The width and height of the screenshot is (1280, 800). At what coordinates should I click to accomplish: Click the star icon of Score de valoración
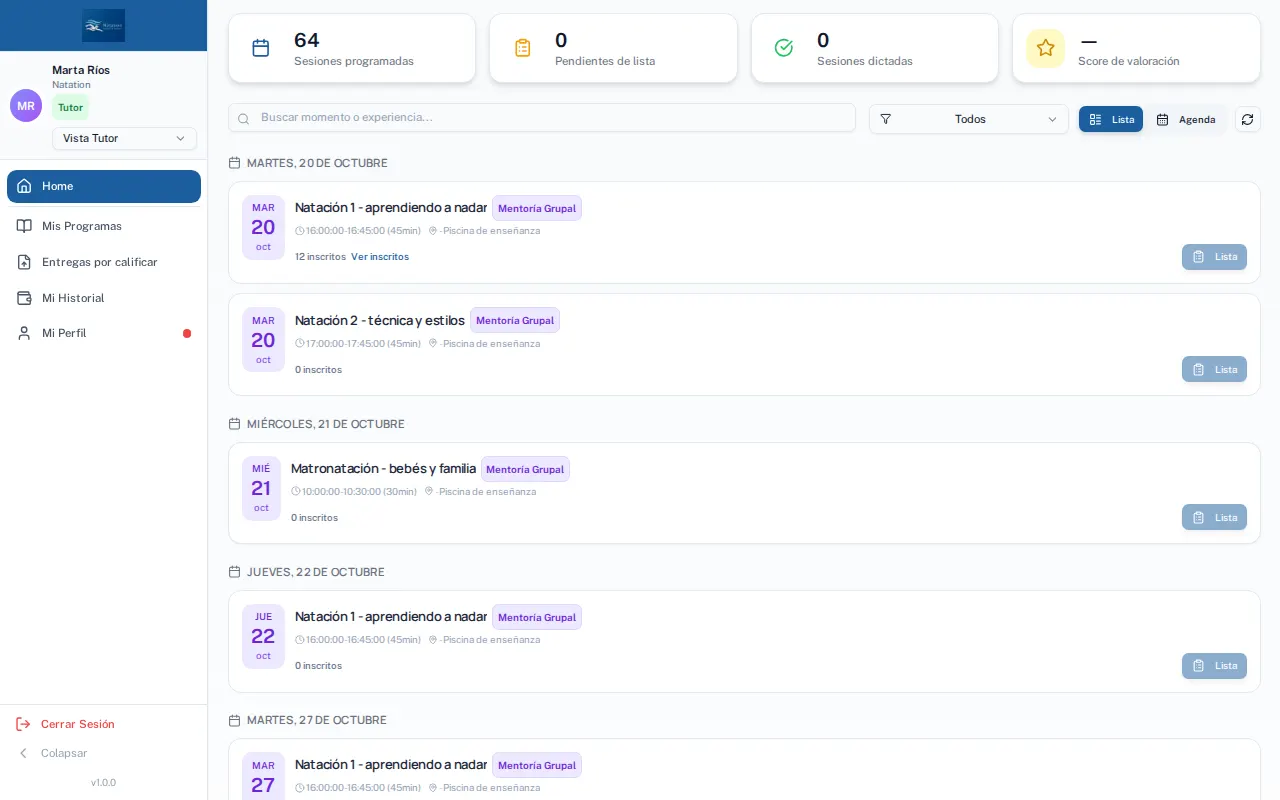pyautogui.click(x=1045, y=48)
